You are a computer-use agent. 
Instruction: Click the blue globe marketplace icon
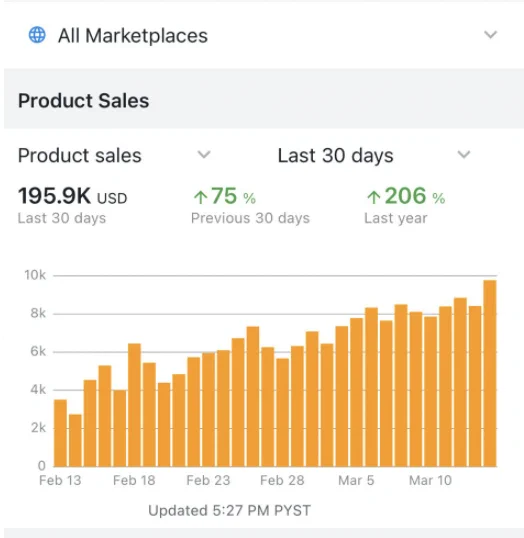[x=37, y=35]
